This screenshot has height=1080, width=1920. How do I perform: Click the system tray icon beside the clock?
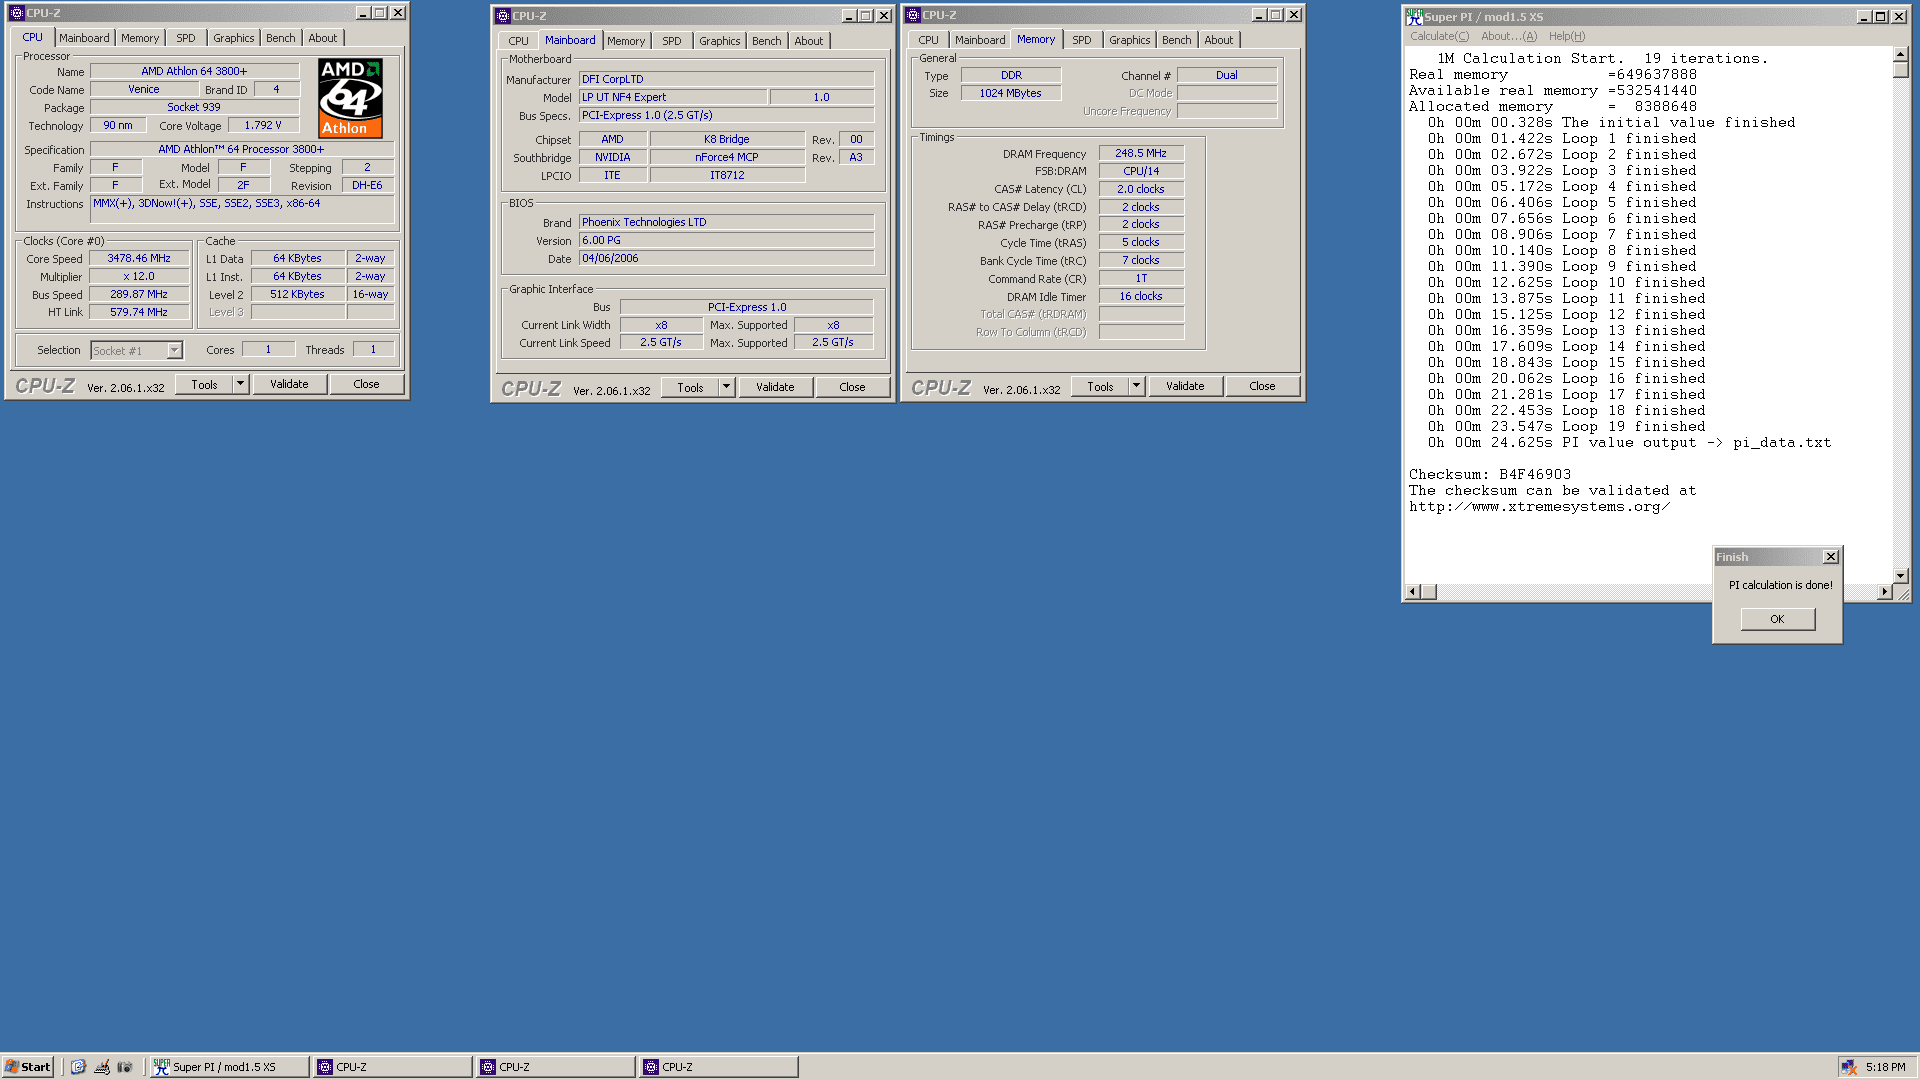pyautogui.click(x=1849, y=1067)
